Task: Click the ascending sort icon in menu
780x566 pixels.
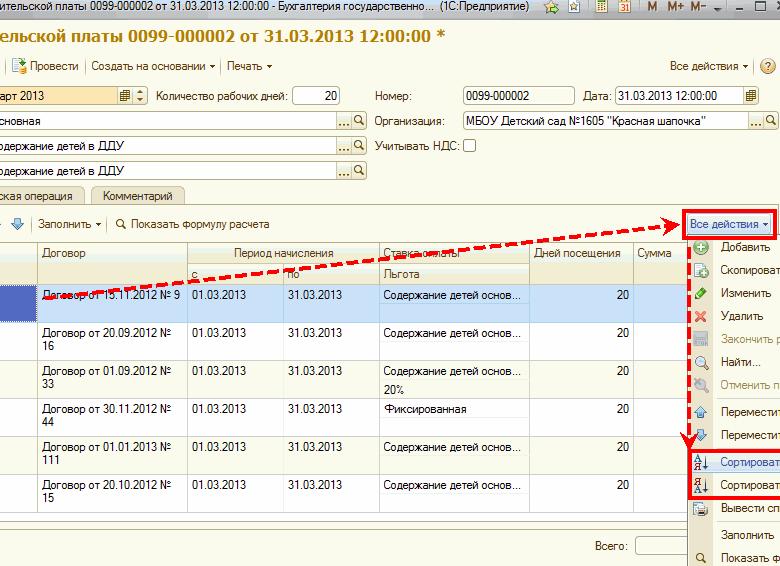Action: click(700, 462)
